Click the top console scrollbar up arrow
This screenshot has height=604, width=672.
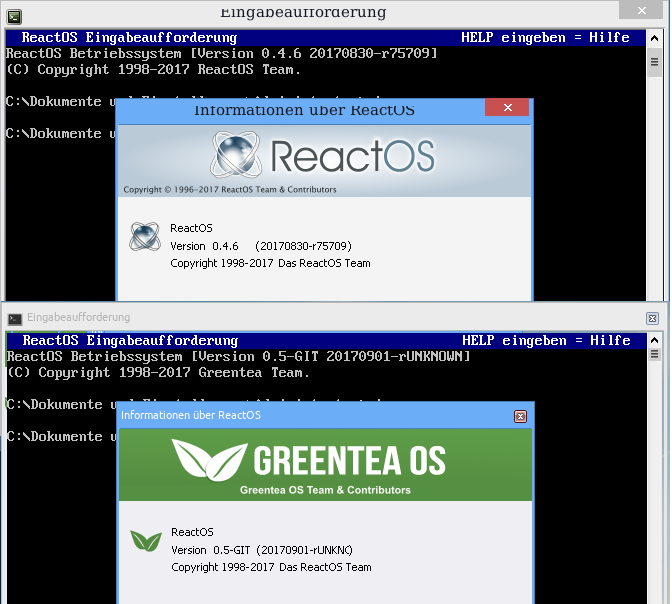coord(654,38)
